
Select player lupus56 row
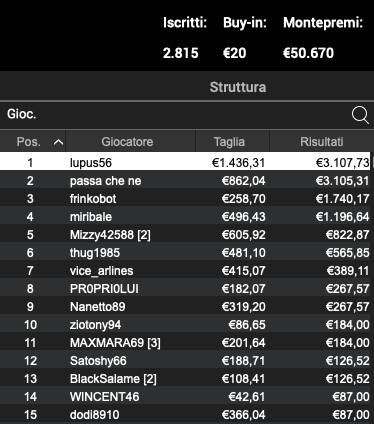coord(185,162)
